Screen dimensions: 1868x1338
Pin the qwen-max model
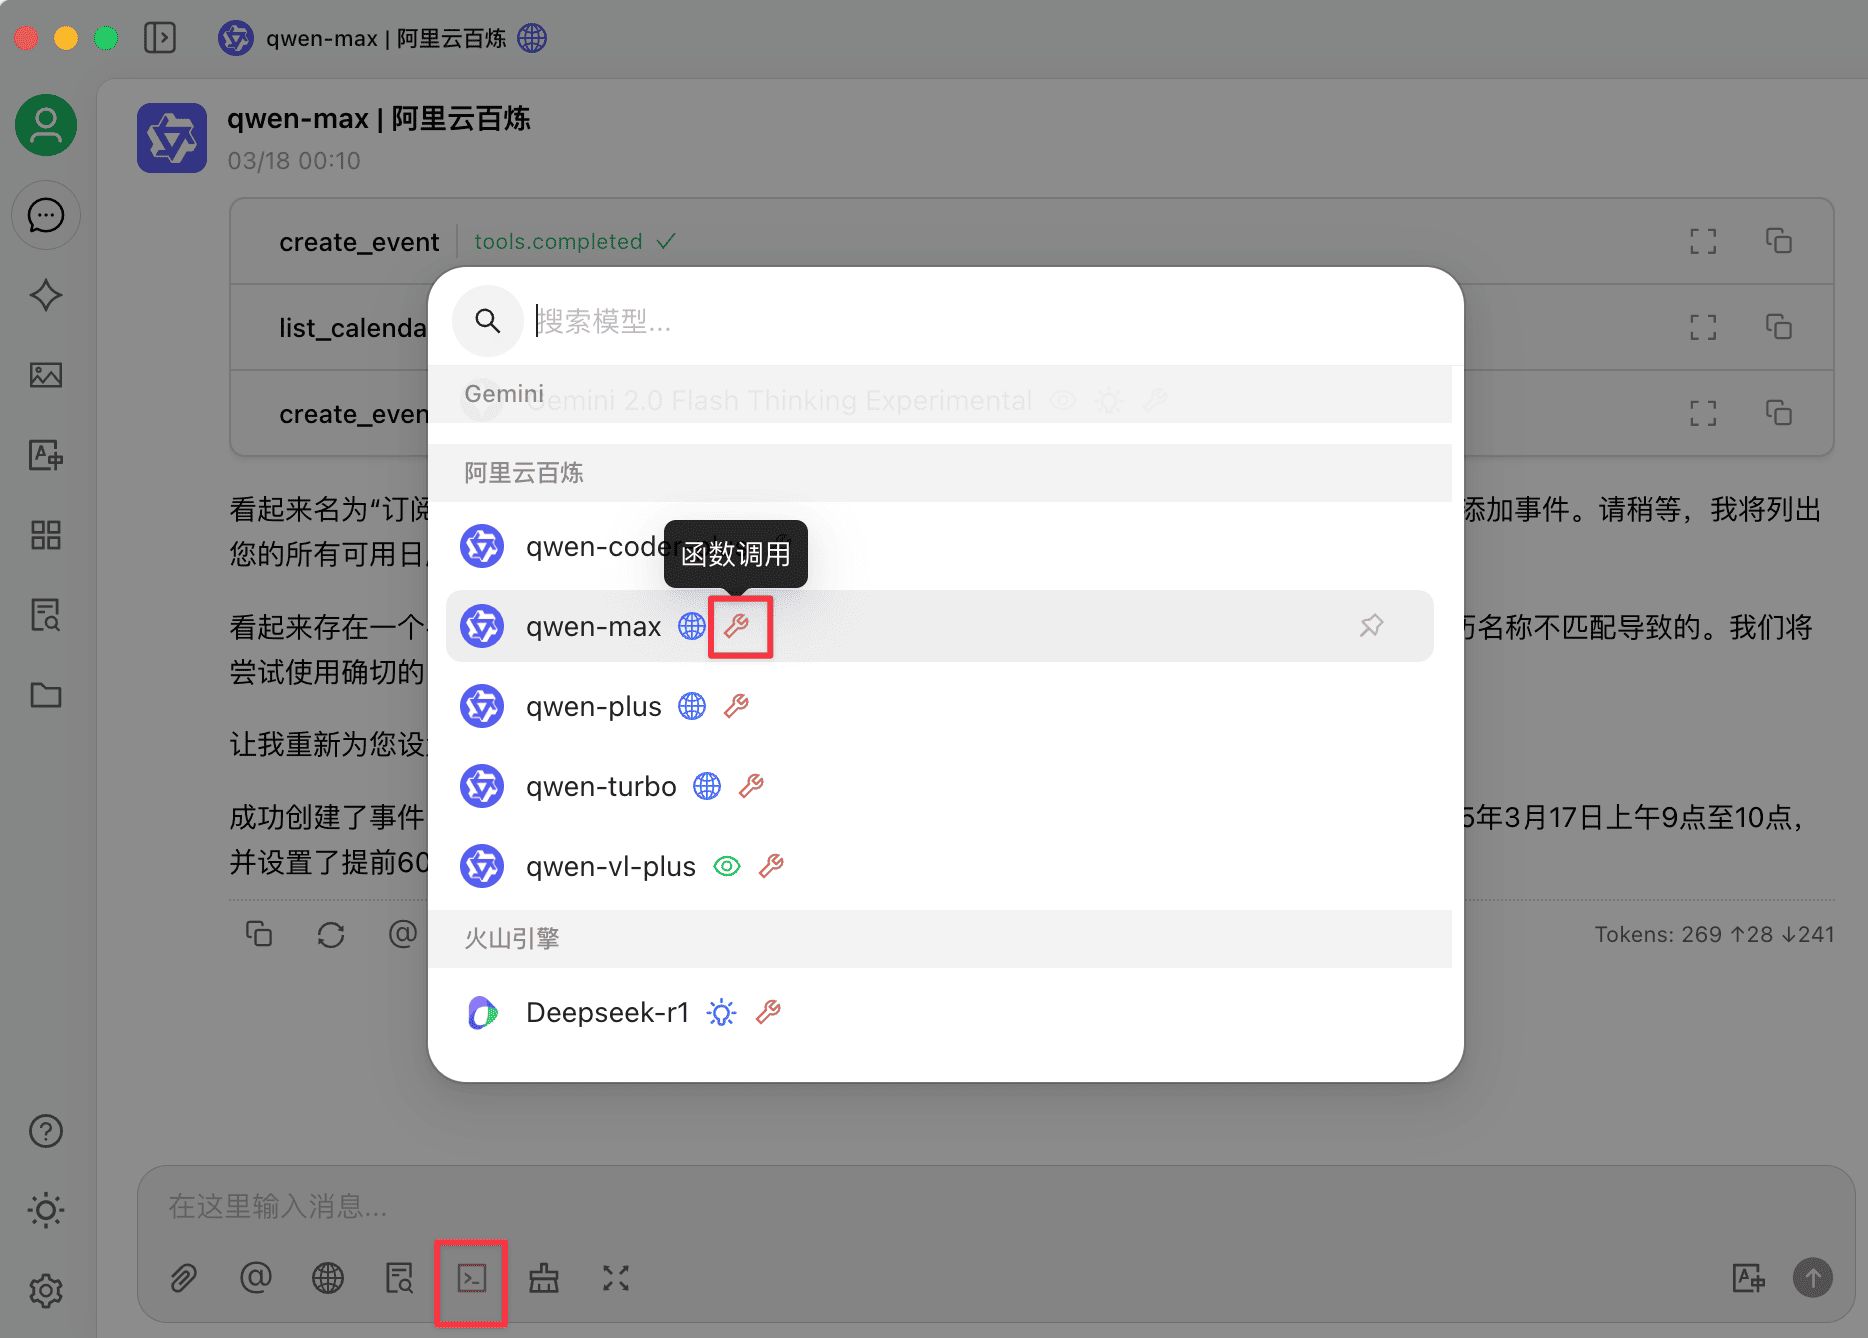pos(1372,626)
